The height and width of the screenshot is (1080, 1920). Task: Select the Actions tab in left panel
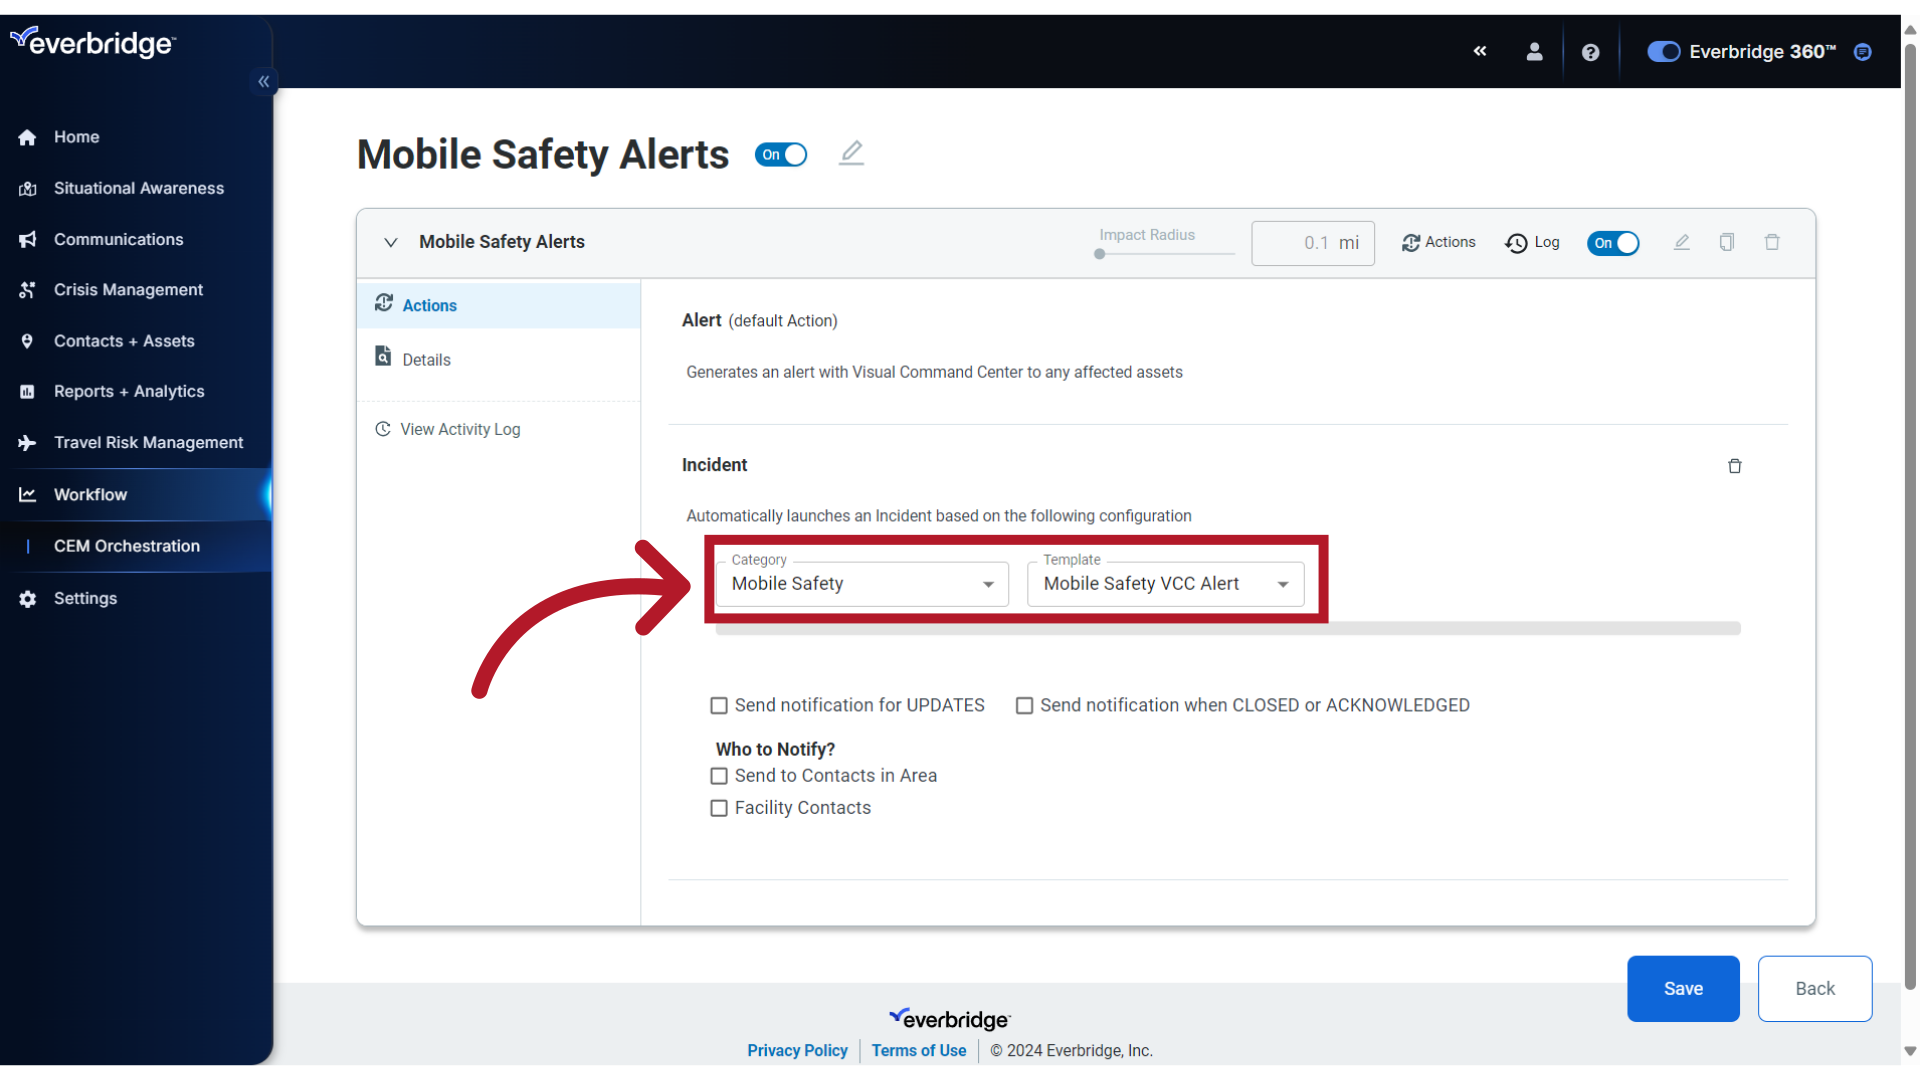click(x=430, y=305)
